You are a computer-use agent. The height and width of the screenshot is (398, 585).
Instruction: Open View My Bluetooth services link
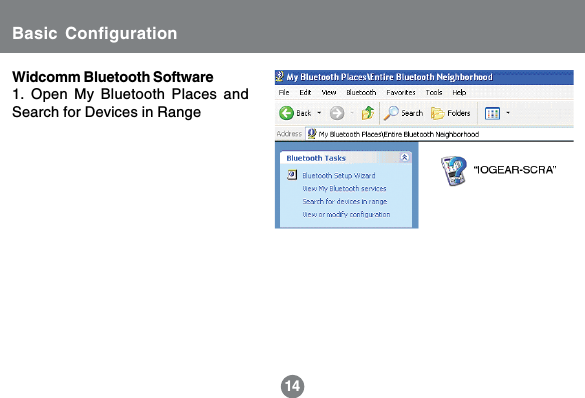point(344,188)
